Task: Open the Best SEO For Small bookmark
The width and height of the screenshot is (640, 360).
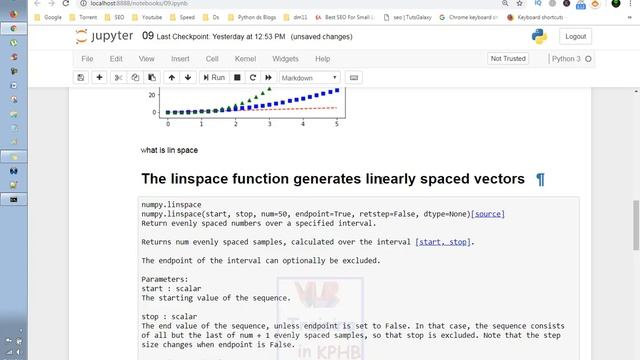Action: point(345,18)
